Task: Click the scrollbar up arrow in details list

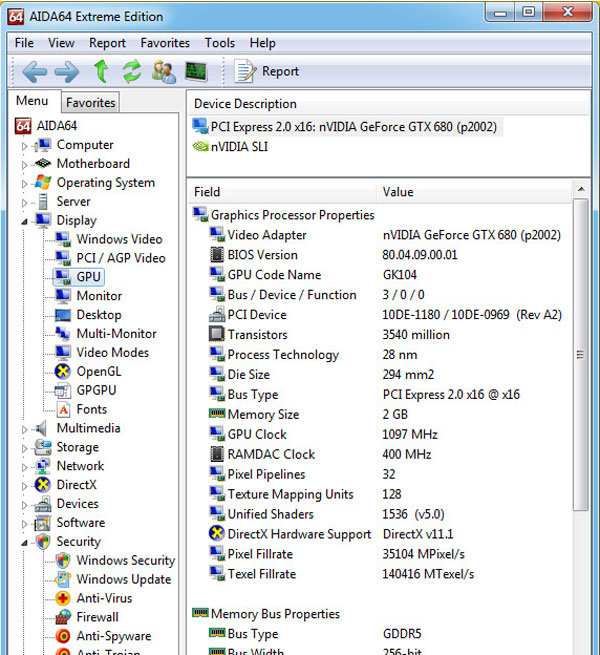Action: [x=581, y=190]
